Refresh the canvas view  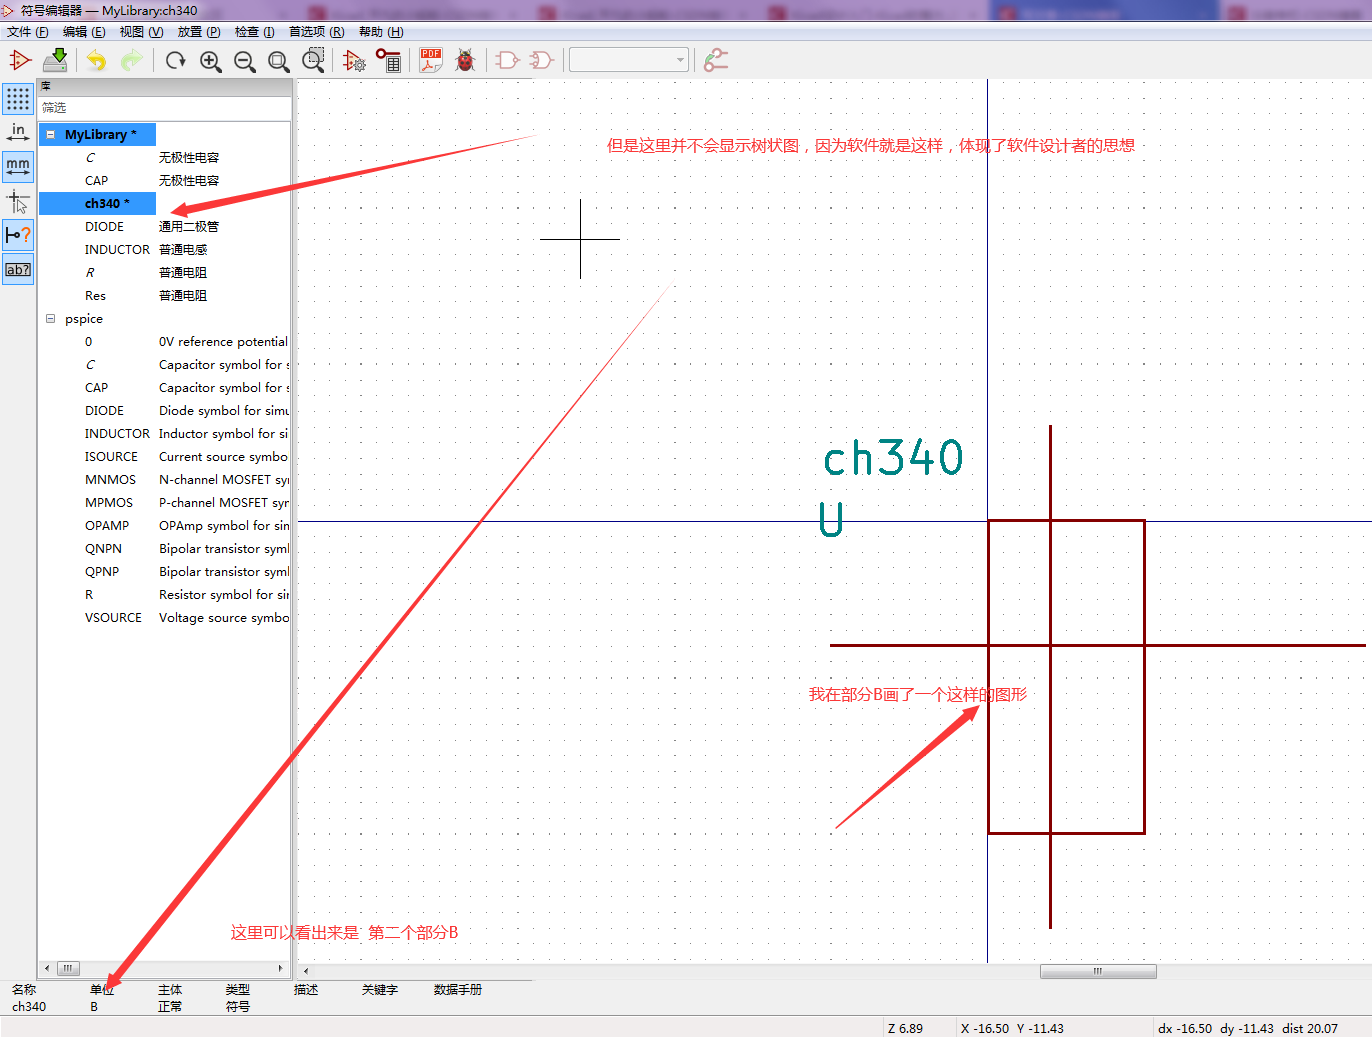click(x=176, y=61)
